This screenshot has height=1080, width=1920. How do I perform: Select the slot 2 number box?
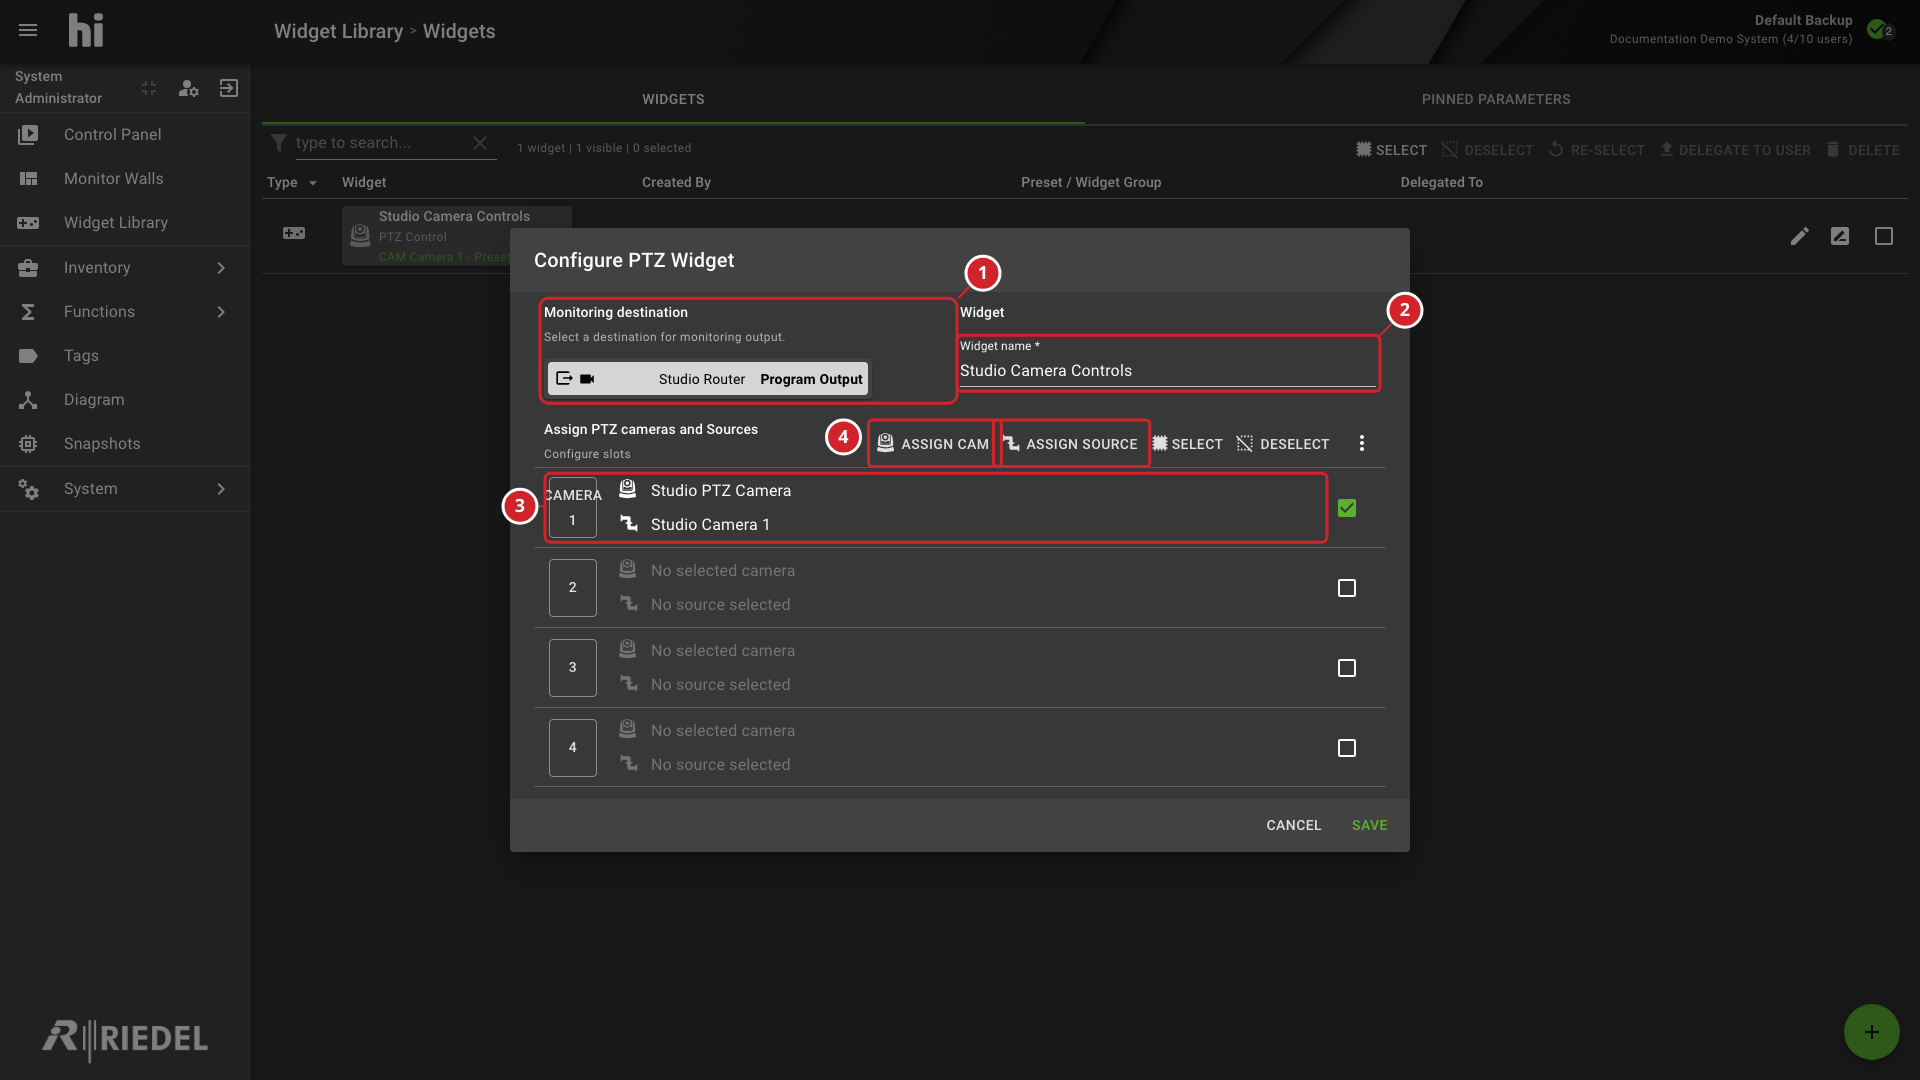click(572, 588)
